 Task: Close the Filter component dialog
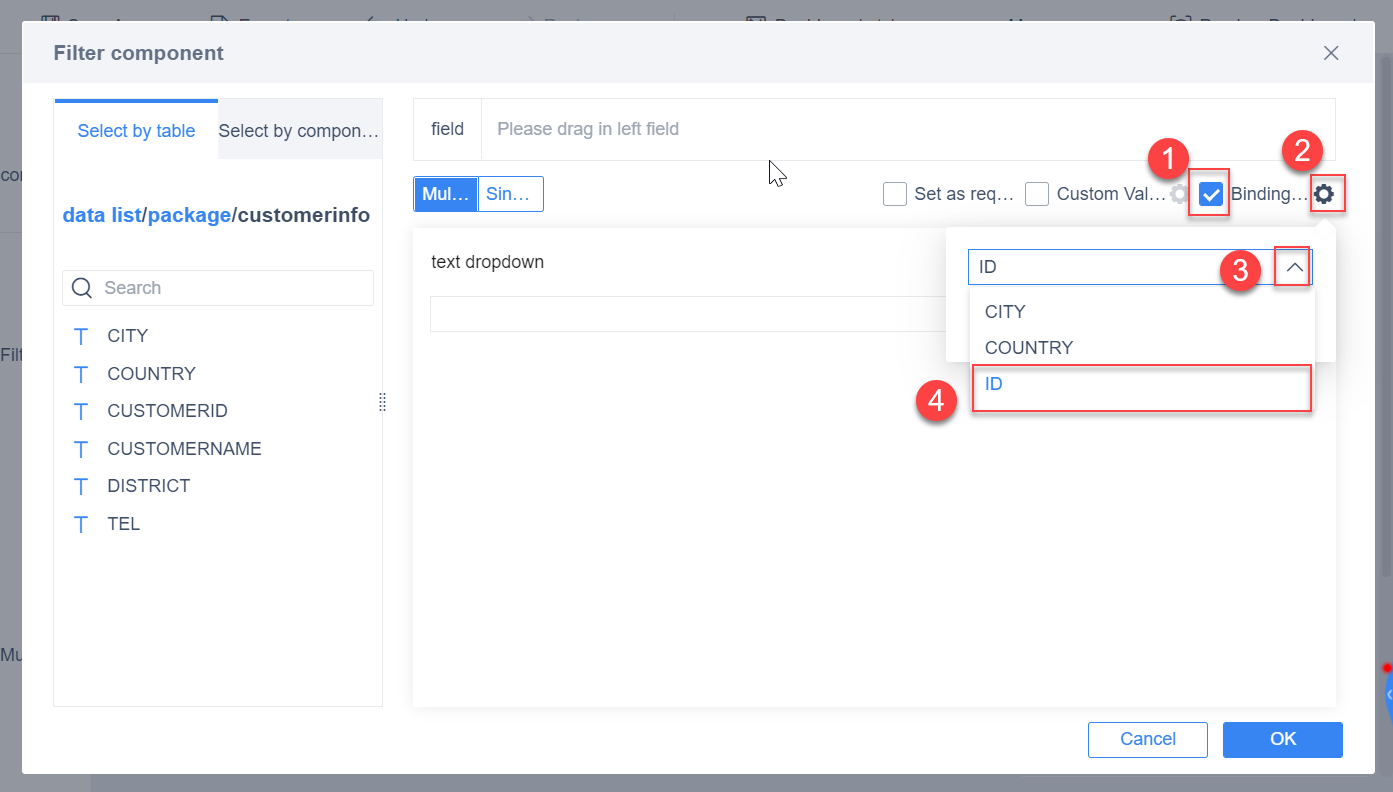(x=1331, y=53)
